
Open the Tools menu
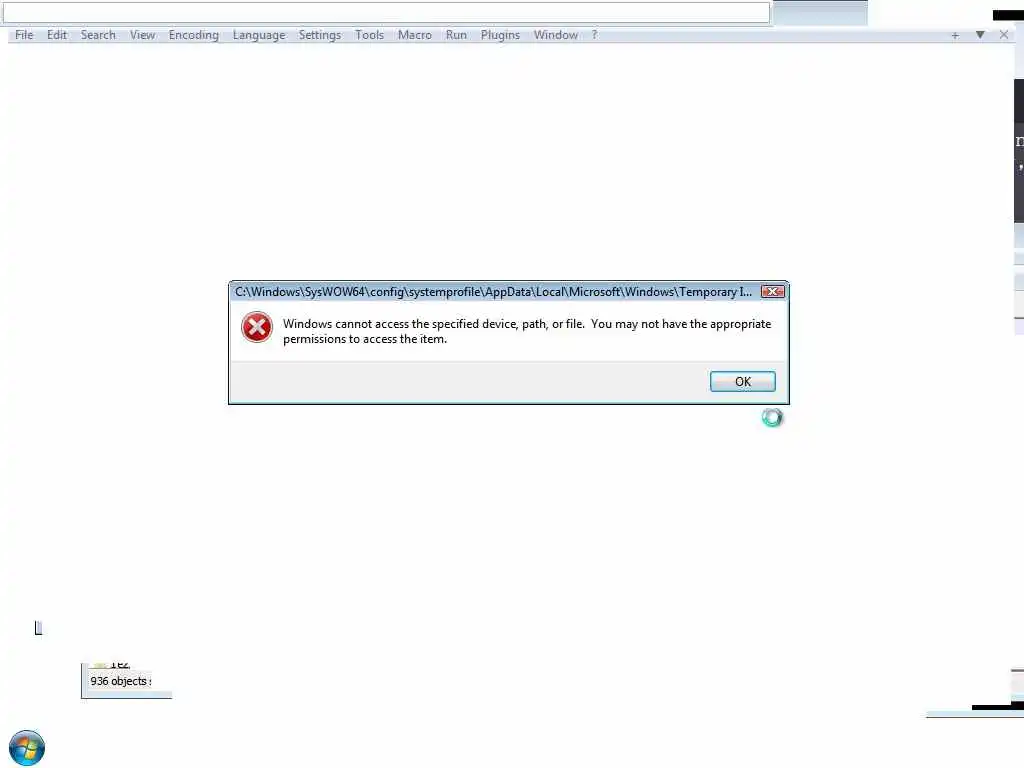coord(369,35)
